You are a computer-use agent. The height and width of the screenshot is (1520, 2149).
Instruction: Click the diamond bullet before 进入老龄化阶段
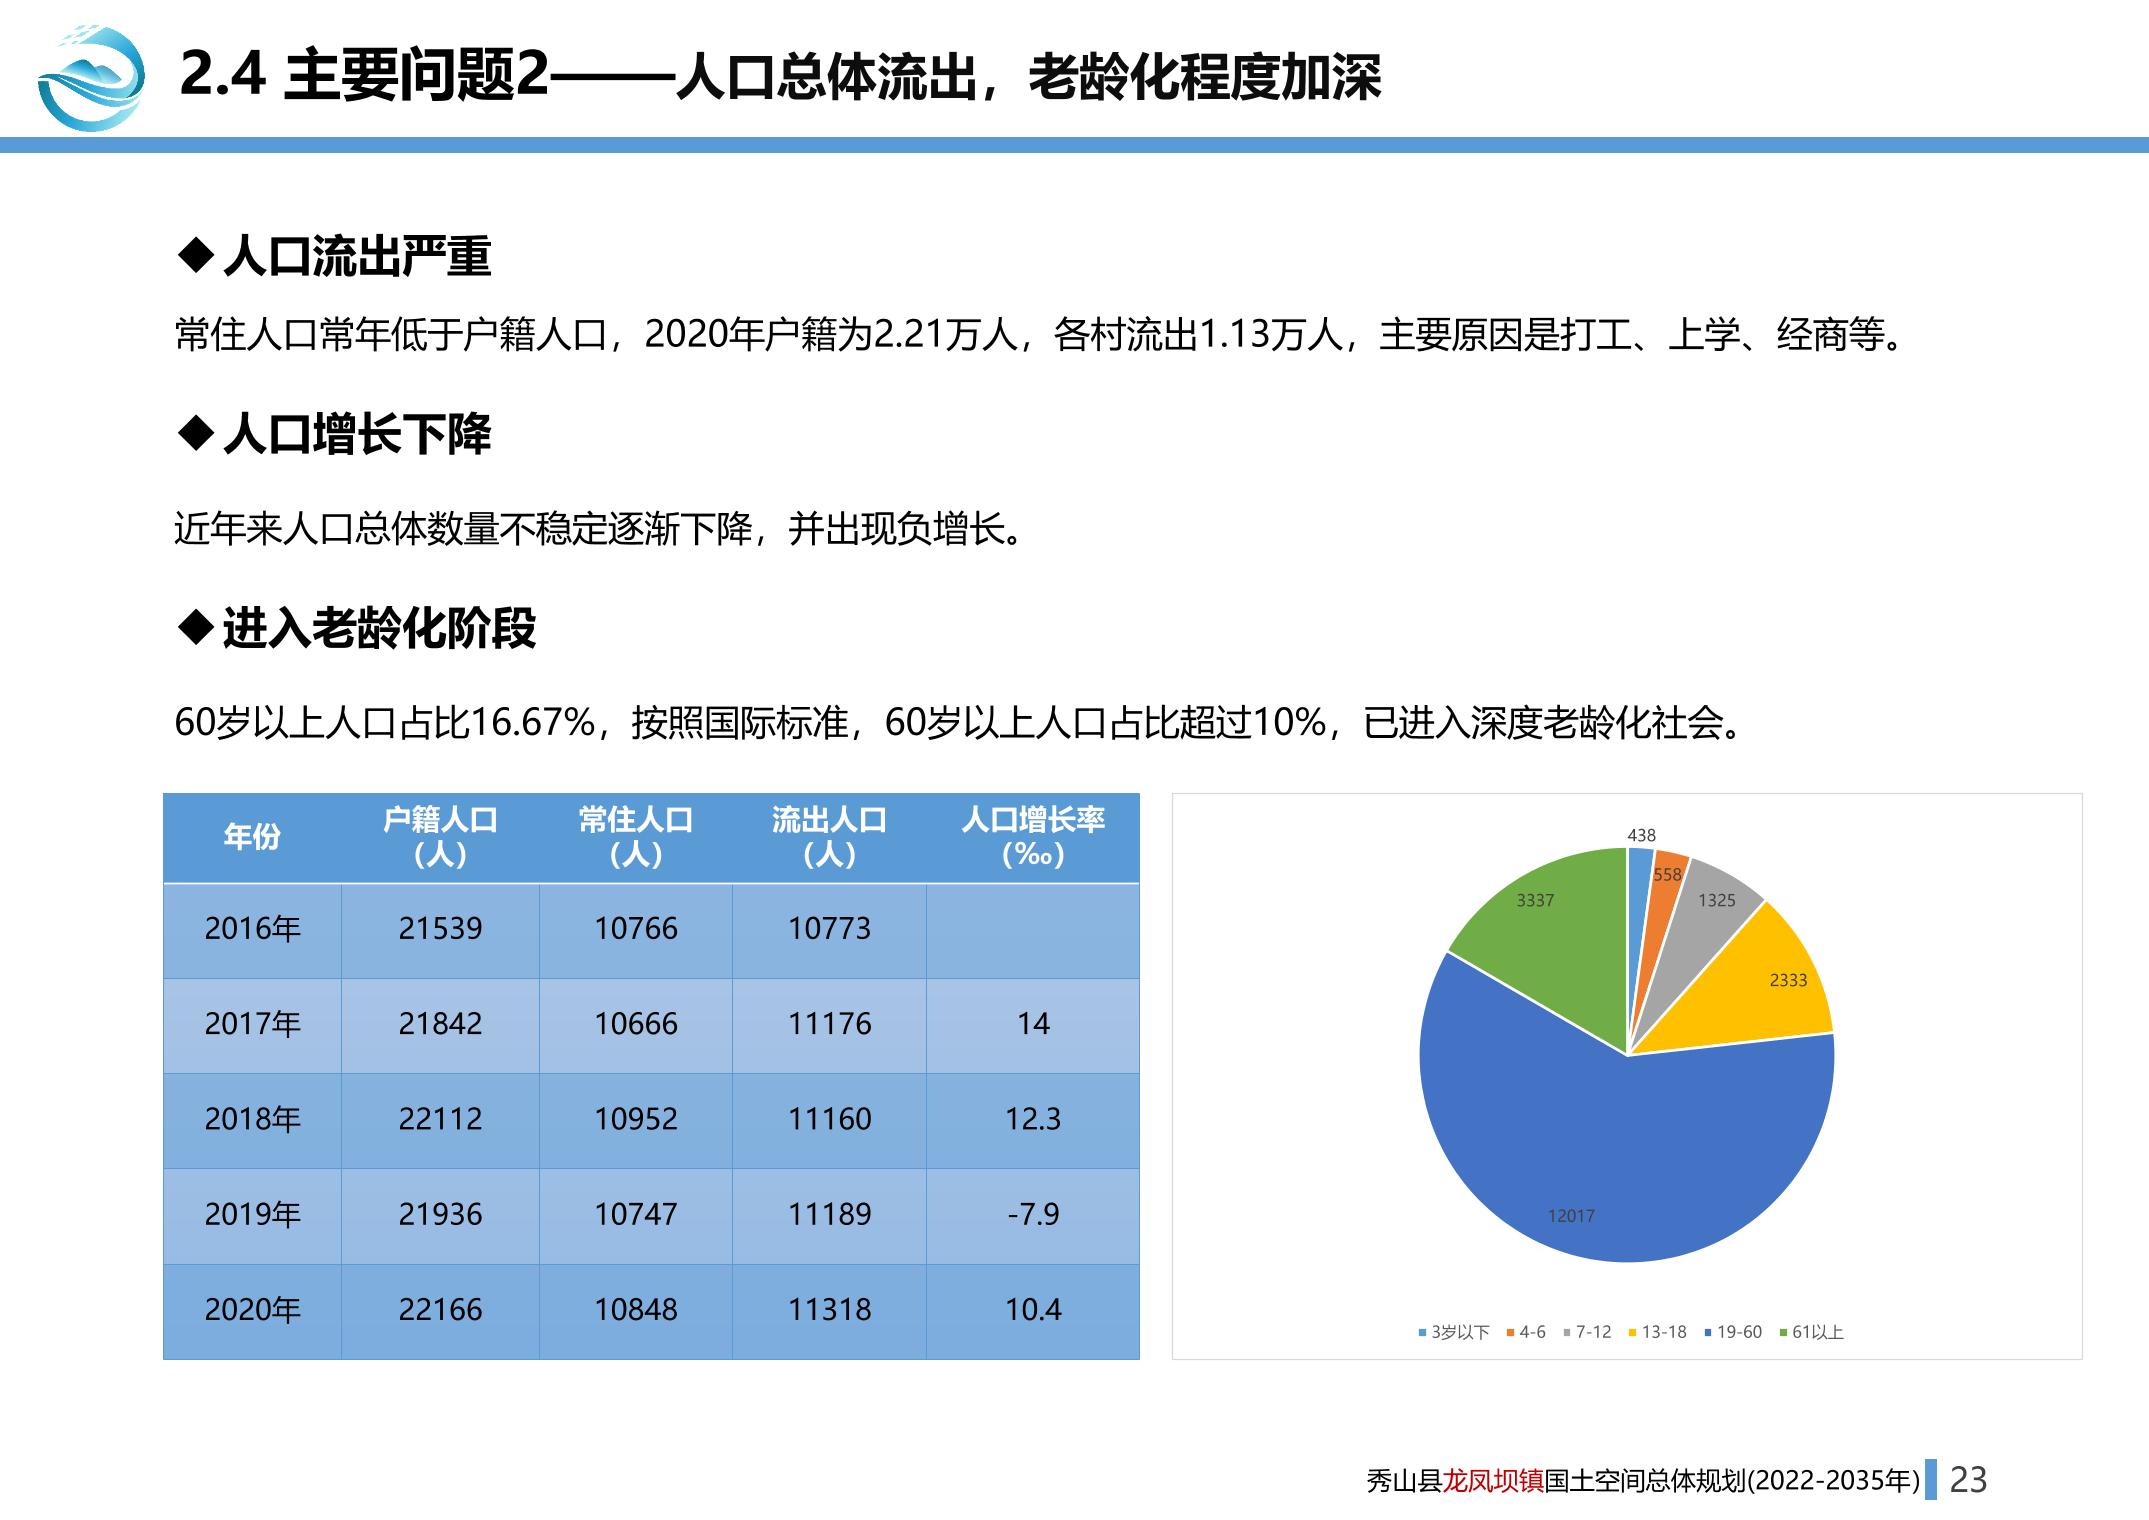click(196, 627)
